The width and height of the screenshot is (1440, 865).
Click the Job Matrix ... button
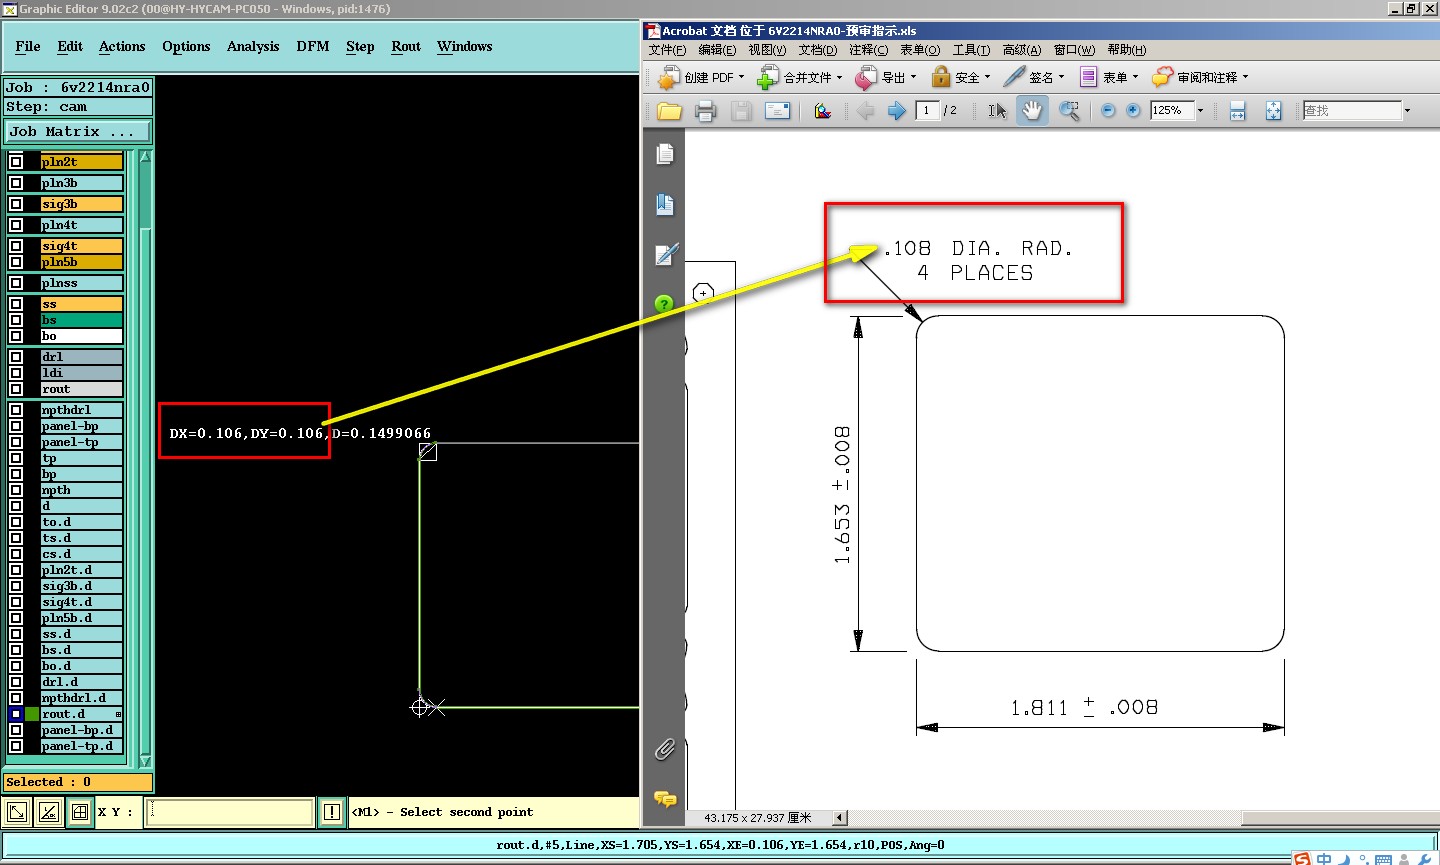(x=77, y=132)
